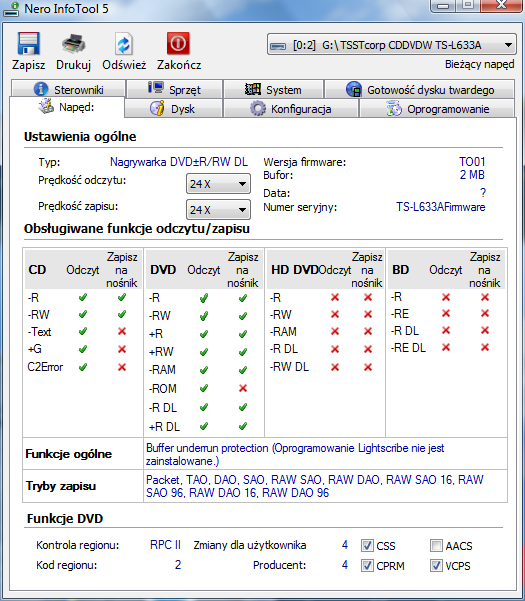Click the buffer value 2 MB
The width and height of the screenshot is (525, 601).
472,175
